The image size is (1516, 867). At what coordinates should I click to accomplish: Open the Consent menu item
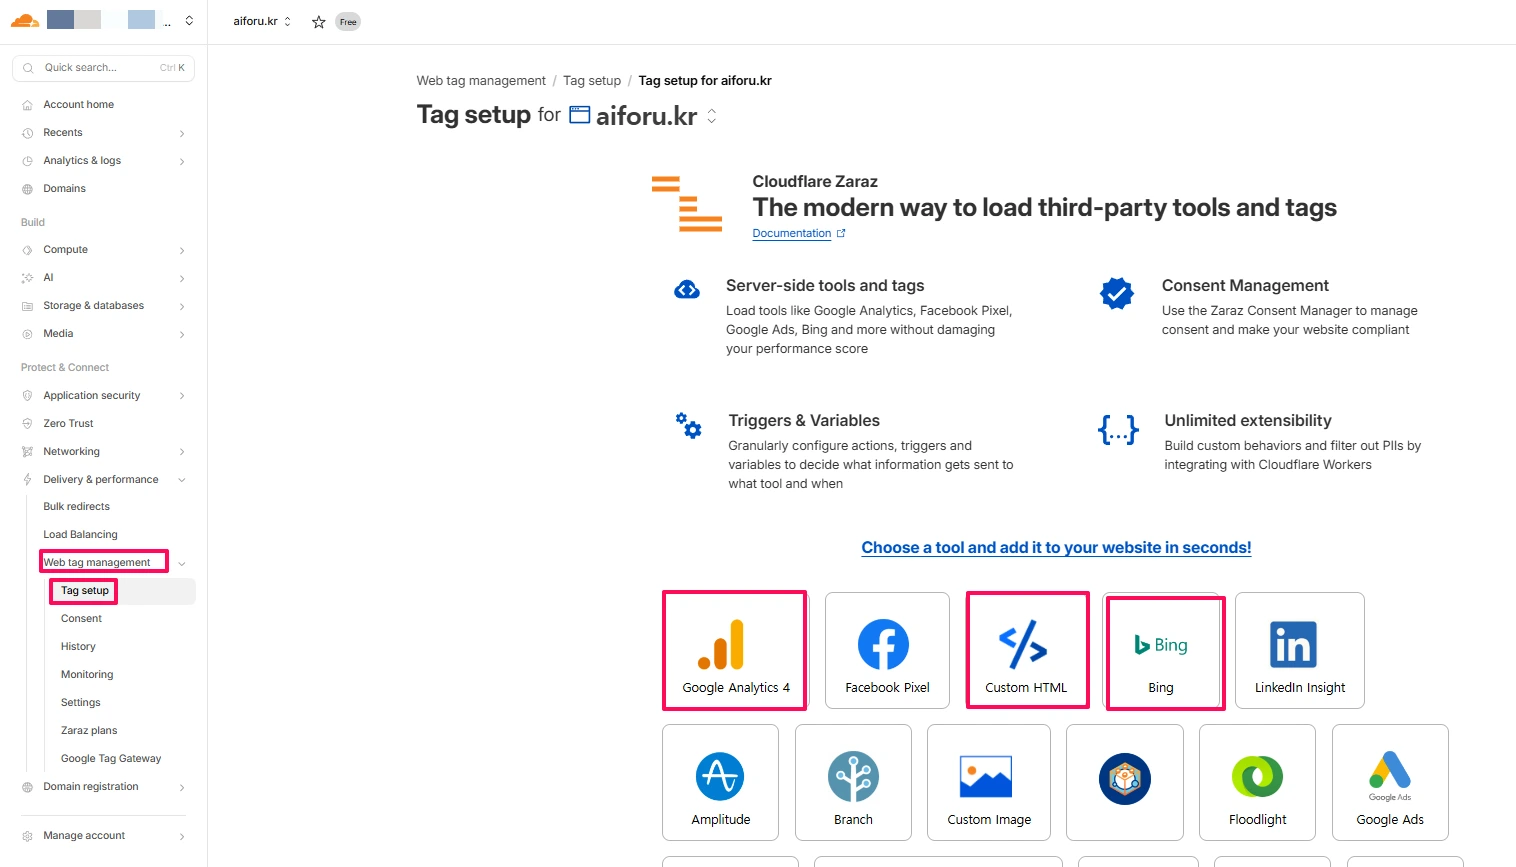(81, 619)
